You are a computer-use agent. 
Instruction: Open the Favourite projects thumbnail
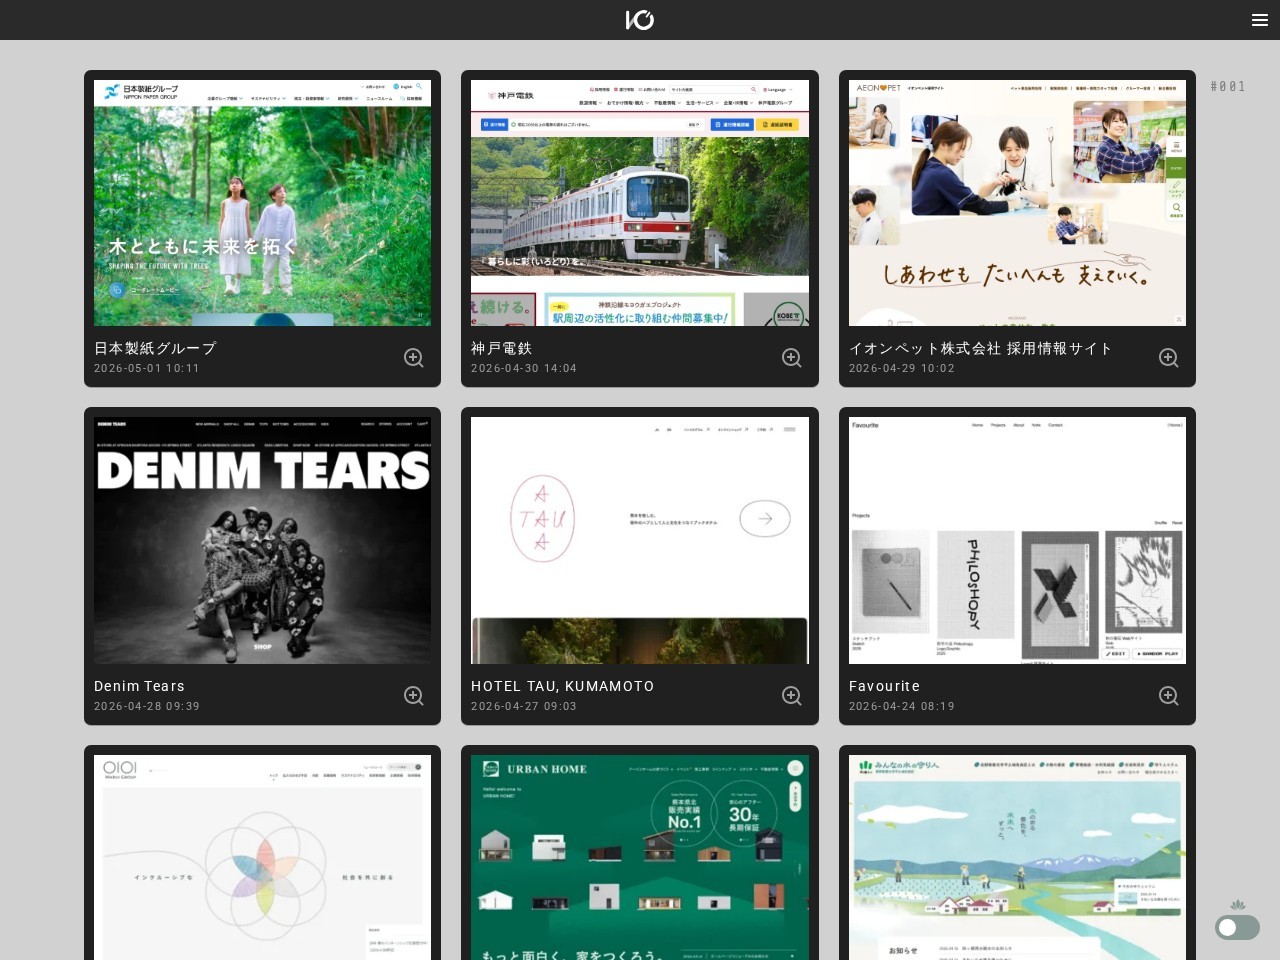click(x=1017, y=540)
